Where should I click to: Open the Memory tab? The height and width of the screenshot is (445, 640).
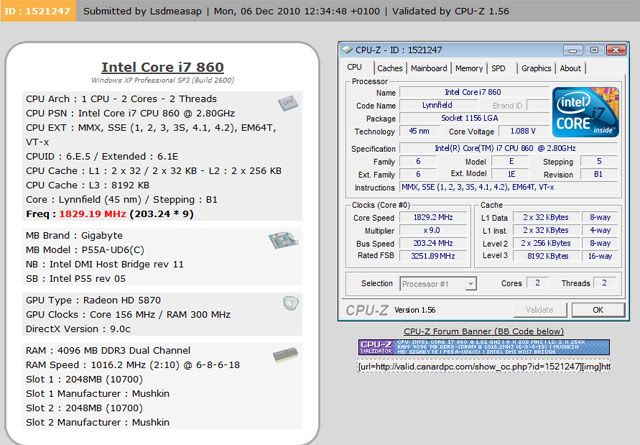(469, 68)
